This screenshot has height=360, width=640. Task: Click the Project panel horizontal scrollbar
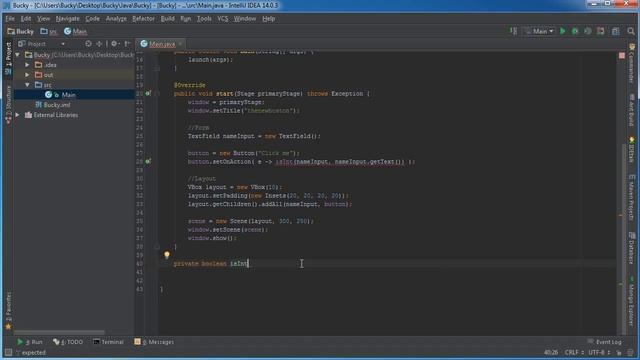point(59,333)
